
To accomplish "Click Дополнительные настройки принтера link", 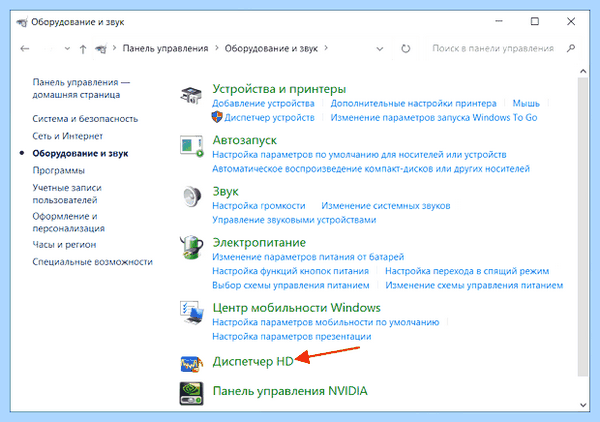I will pyautogui.click(x=413, y=103).
